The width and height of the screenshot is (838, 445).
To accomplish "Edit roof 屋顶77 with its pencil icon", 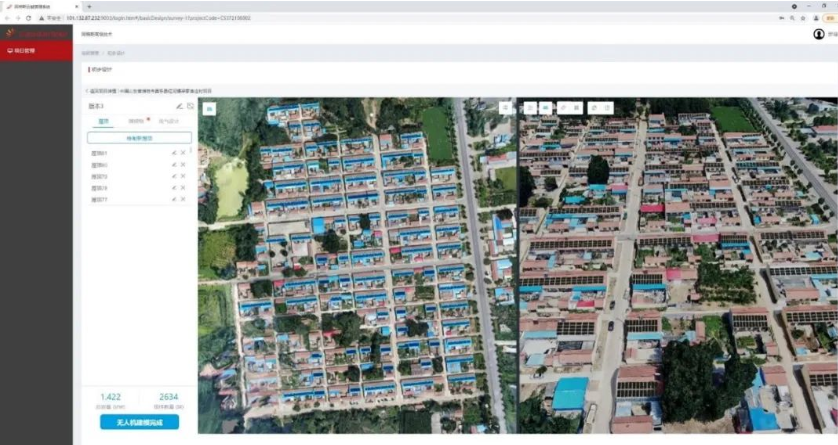I will (x=174, y=200).
